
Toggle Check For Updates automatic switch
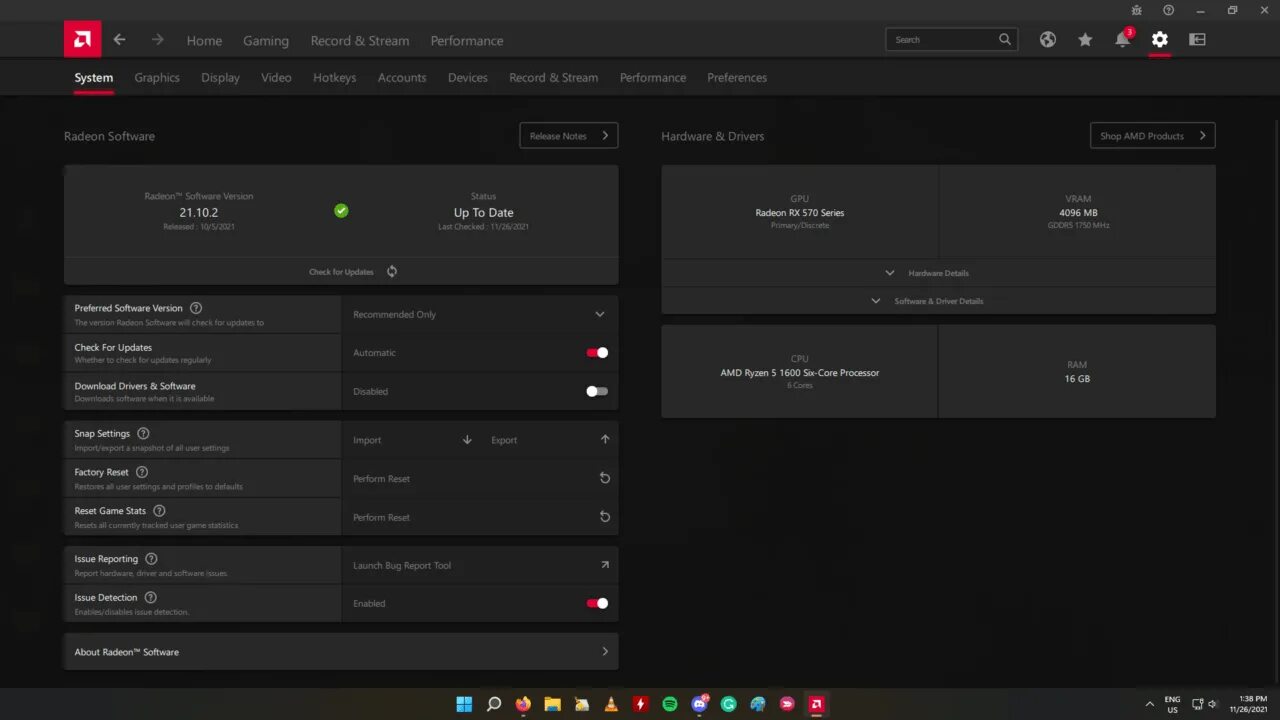[x=597, y=353]
